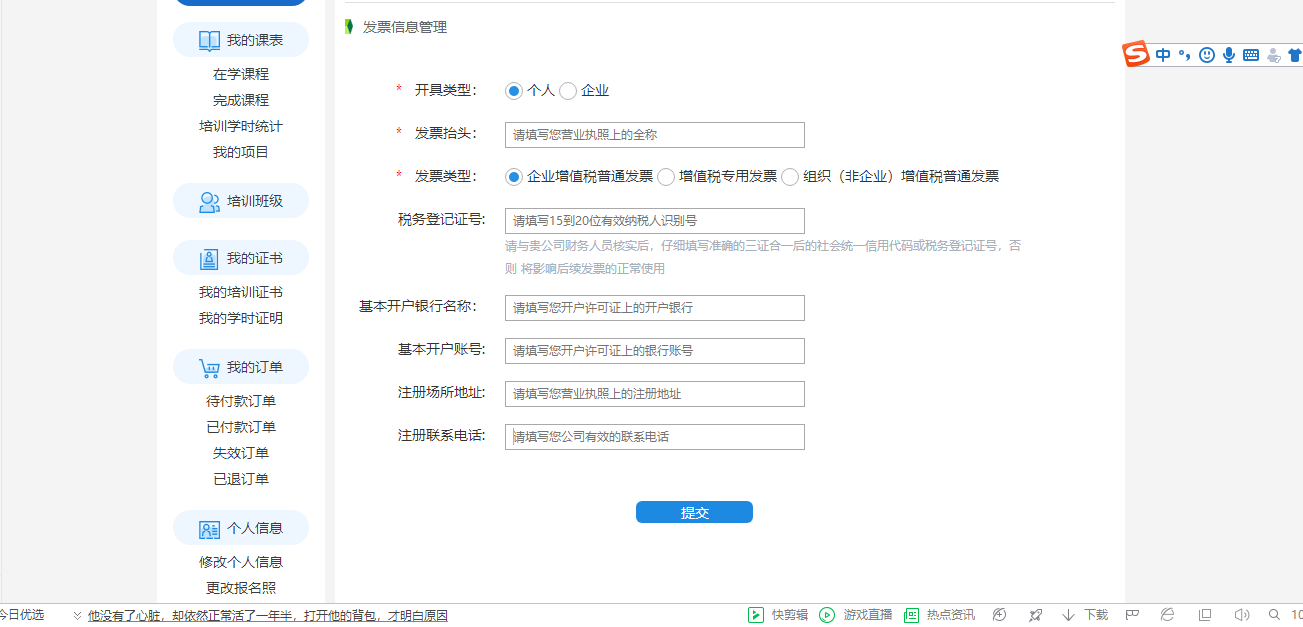Click the Sogou input method logo
Screen dimensions: 1303x627
tap(1135, 55)
